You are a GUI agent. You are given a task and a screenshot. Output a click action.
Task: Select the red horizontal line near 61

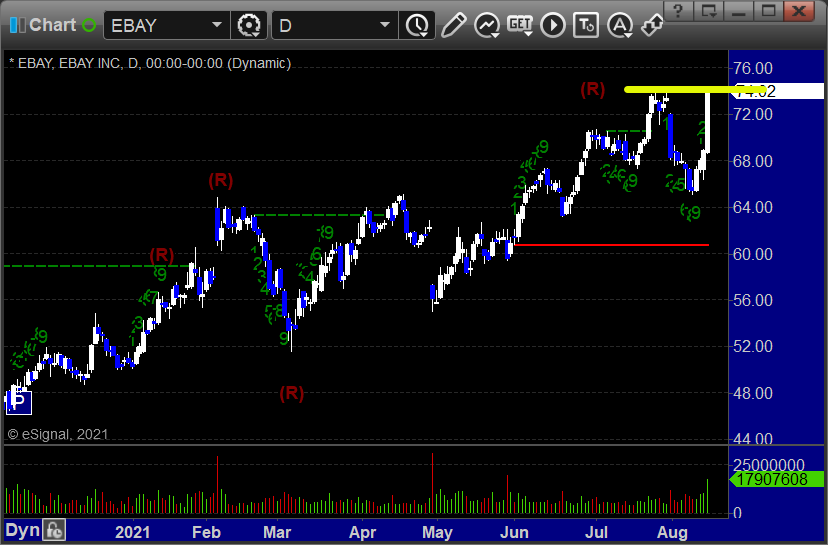[611, 245]
